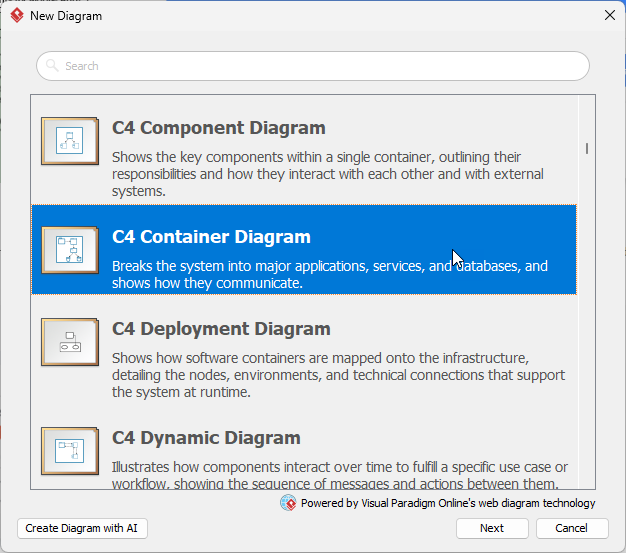
Task: Click the C4 Dynamic Diagram thumbnail icon
Action: click(x=69, y=451)
